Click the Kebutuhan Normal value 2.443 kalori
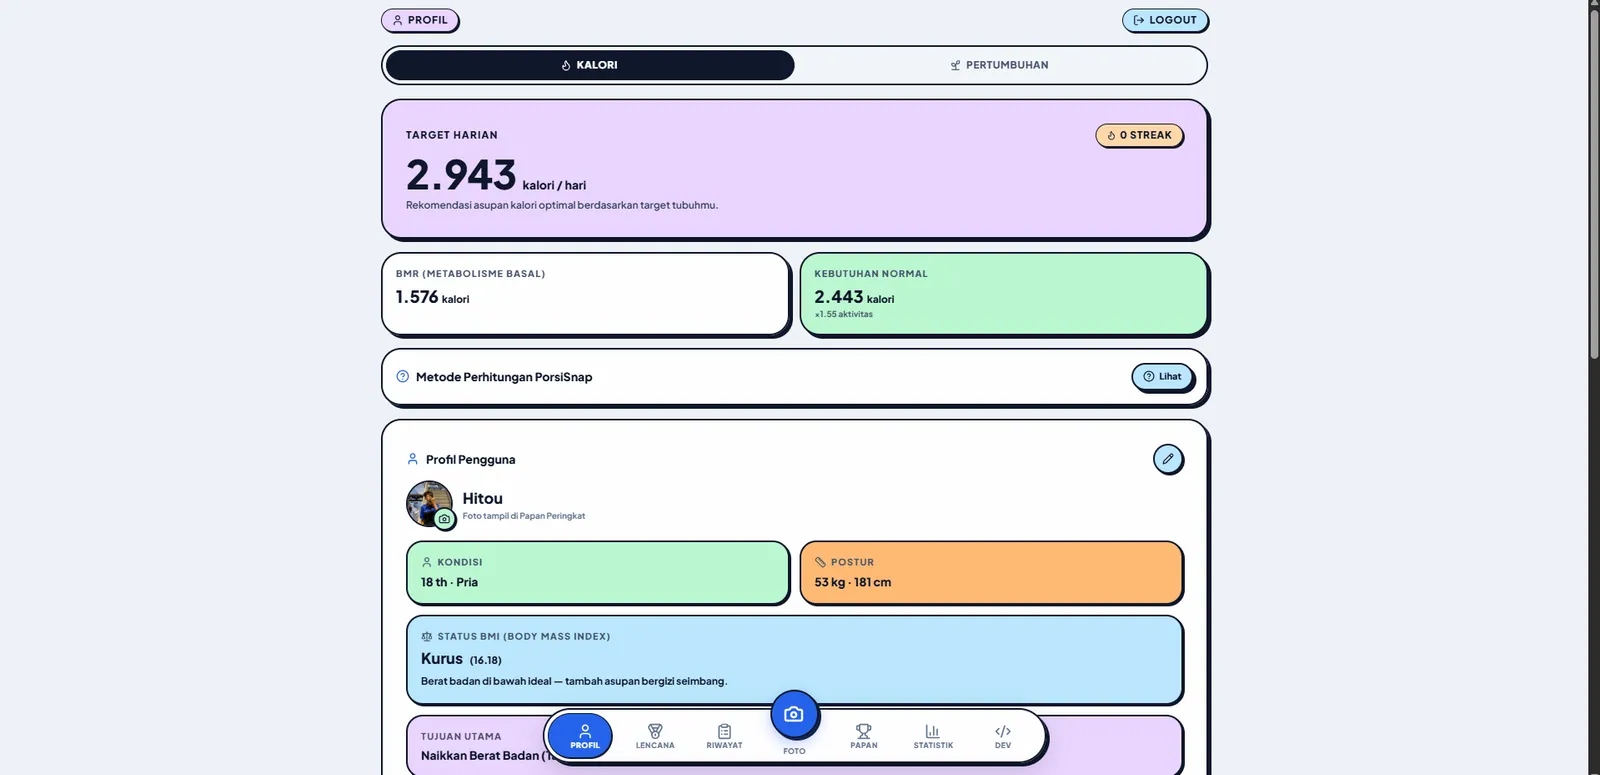This screenshot has height=775, width=1600. 854,297
